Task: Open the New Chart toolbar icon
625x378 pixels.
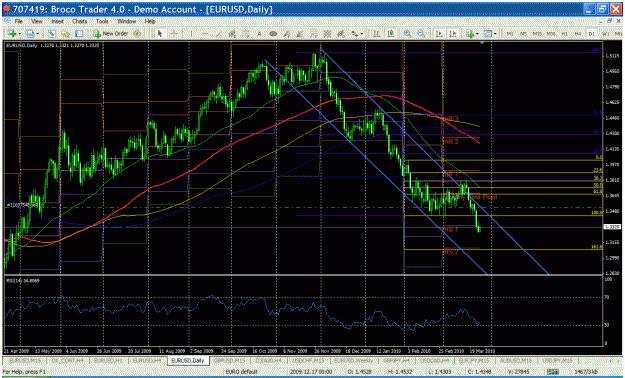Action: point(12,34)
